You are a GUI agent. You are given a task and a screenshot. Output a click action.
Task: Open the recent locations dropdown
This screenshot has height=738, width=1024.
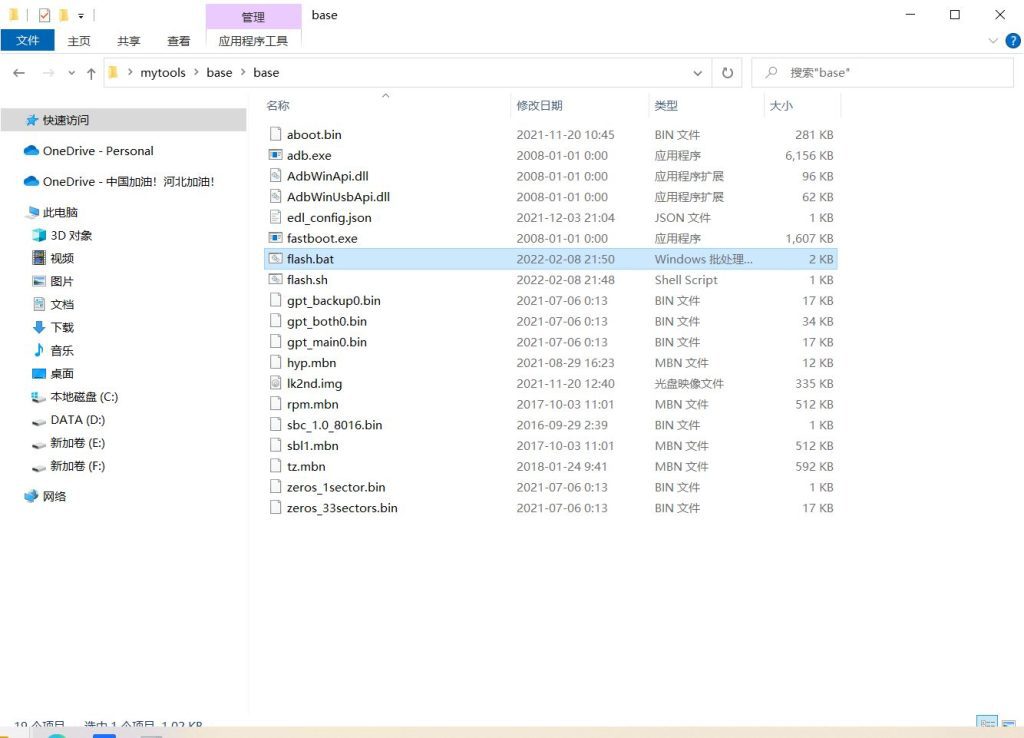click(x=71, y=72)
